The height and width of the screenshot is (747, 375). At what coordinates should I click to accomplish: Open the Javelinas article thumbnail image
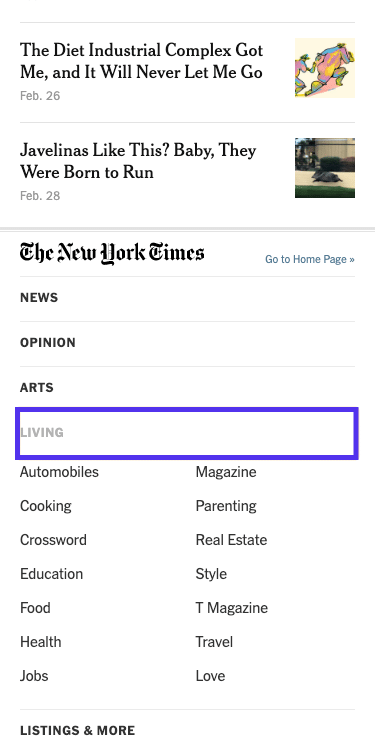[x=324, y=168]
